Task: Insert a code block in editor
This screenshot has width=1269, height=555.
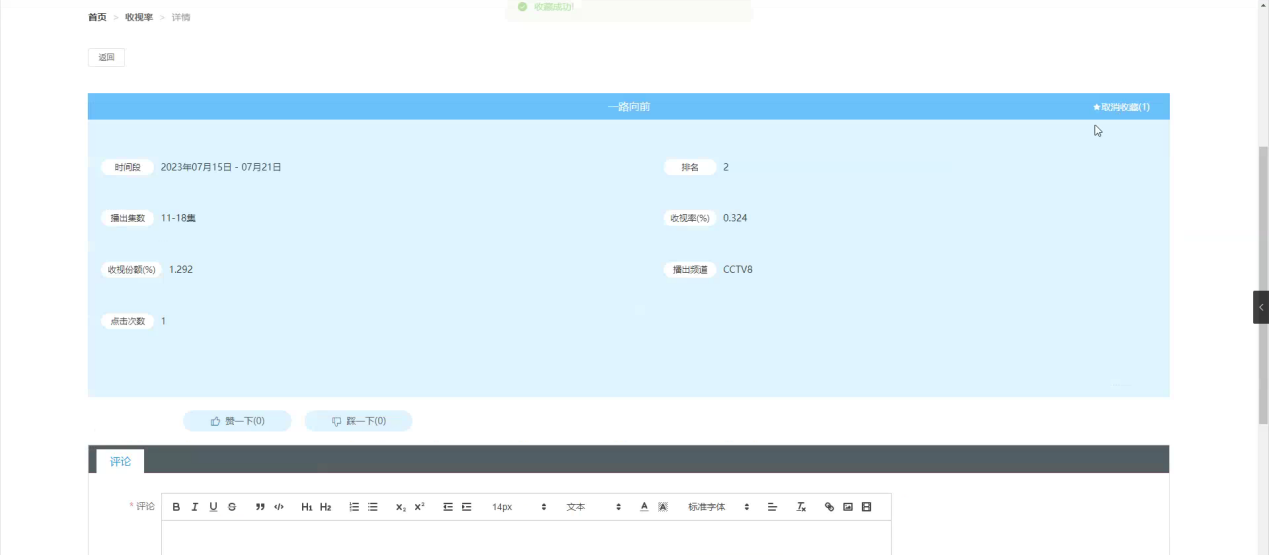Action: [x=279, y=507]
